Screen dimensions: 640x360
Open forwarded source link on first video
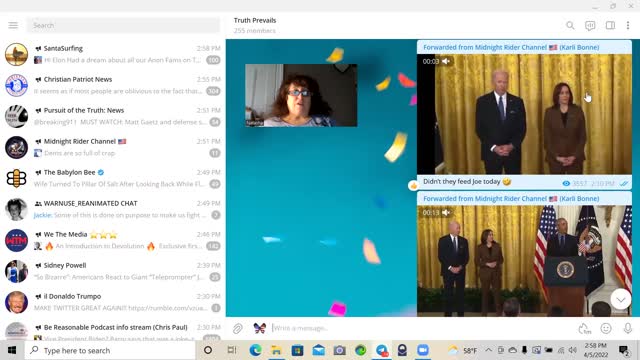click(511, 47)
